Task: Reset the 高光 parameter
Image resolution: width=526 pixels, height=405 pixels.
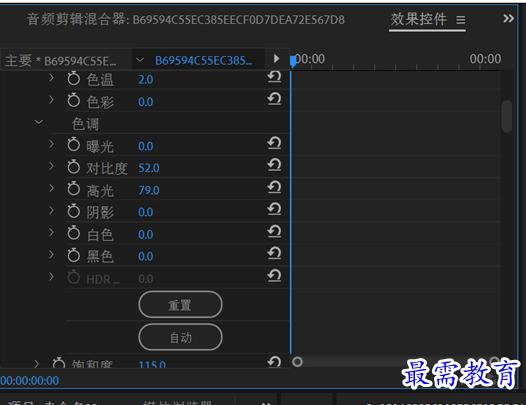Action: [274, 187]
